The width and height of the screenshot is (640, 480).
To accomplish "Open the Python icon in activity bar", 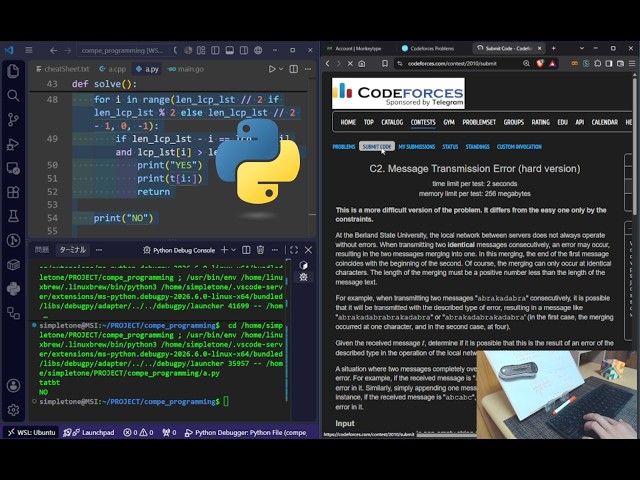I will pyautogui.click(x=13, y=289).
